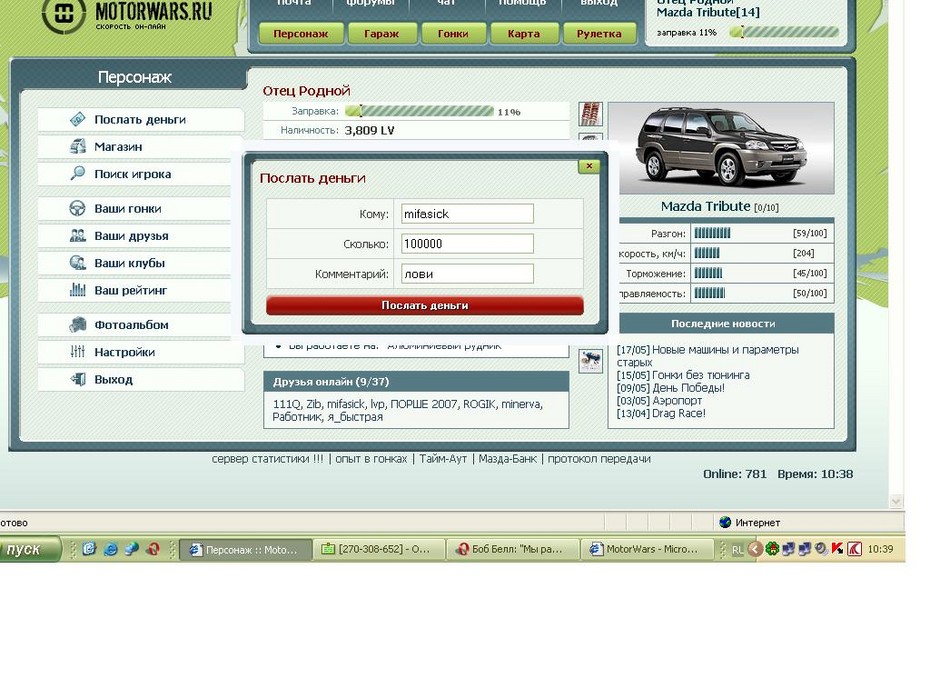This screenshot has width=930, height=698.
Task: Click the black-and-red K tray icon
Action: click(837, 549)
